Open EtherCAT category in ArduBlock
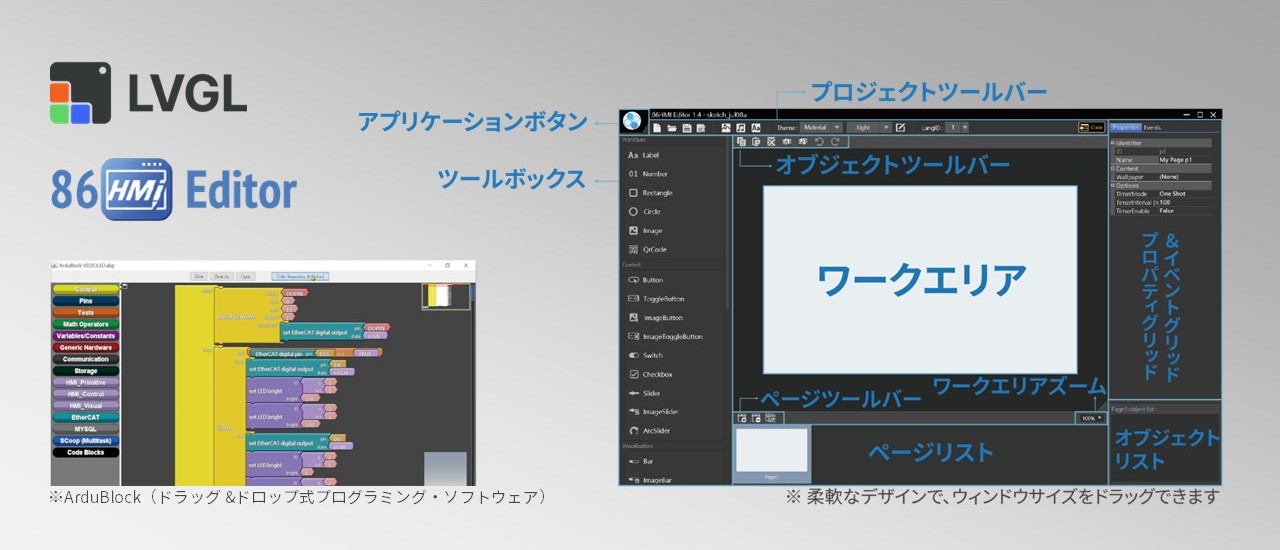This screenshot has width=1280, height=550. tap(86, 417)
